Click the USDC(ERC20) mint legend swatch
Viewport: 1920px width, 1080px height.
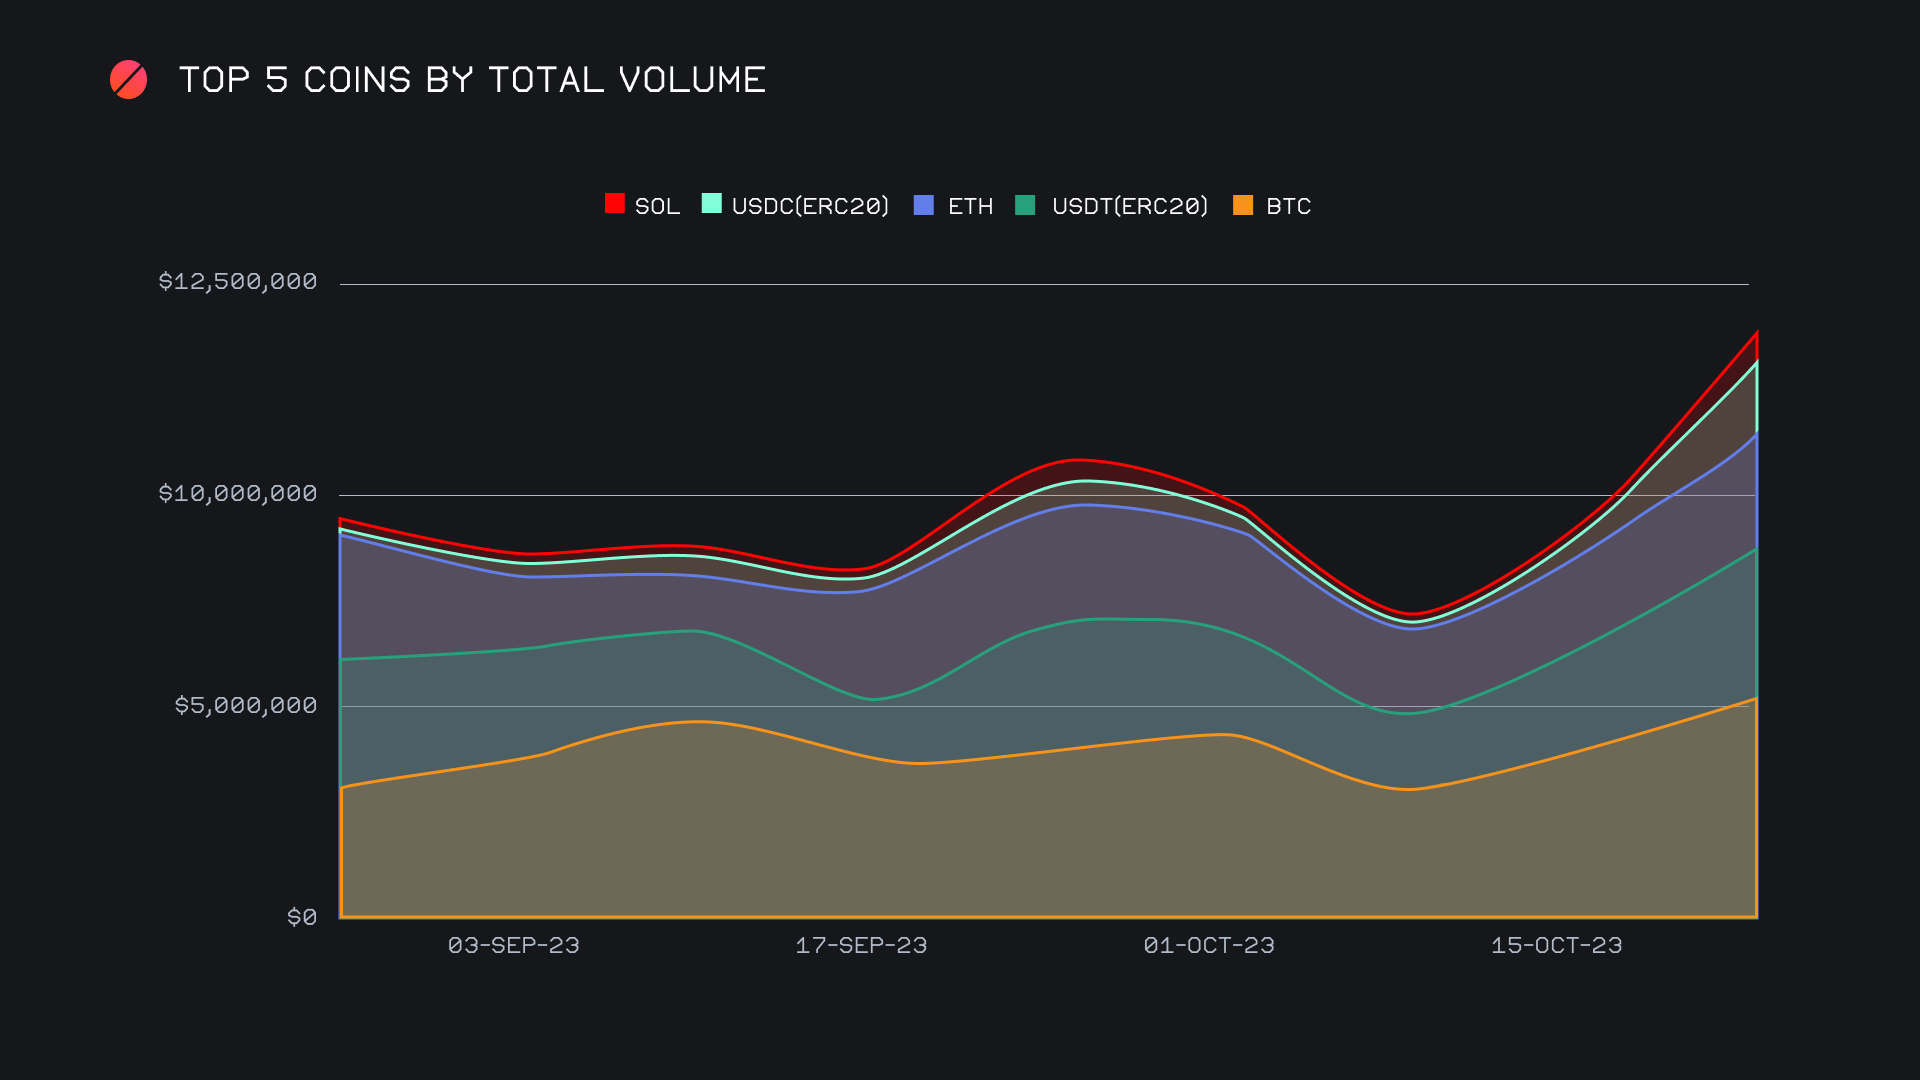(711, 204)
